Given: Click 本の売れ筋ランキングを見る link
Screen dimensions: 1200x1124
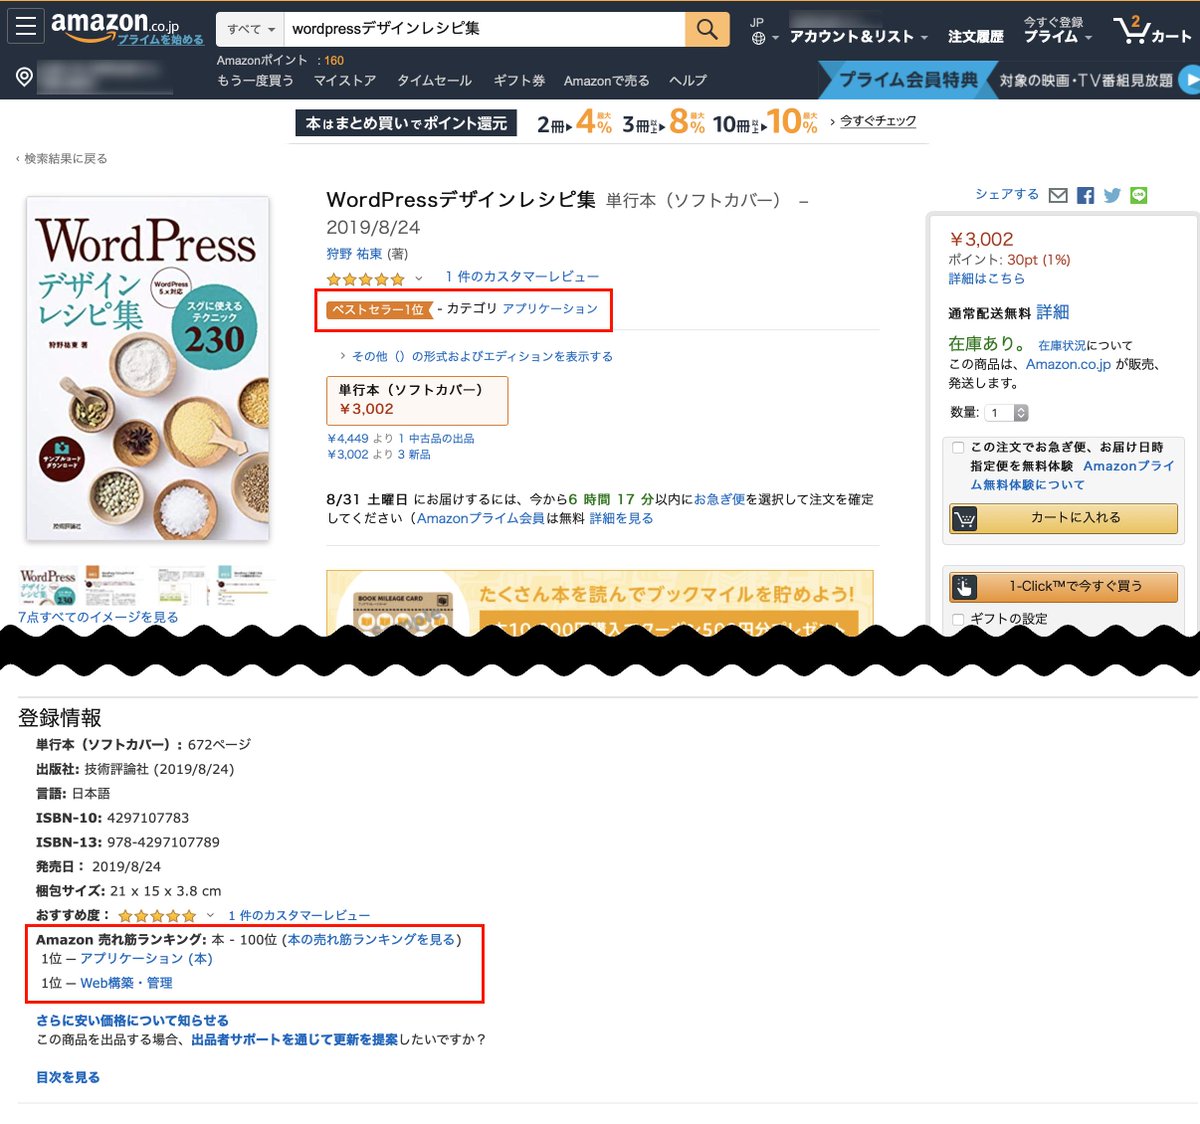Looking at the screenshot, I should point(371,940).
